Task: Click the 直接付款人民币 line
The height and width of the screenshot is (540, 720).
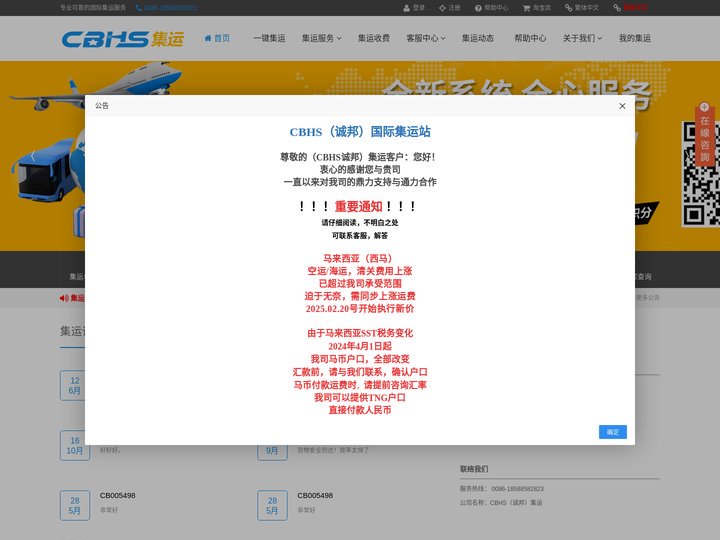Action: (360, 410)
